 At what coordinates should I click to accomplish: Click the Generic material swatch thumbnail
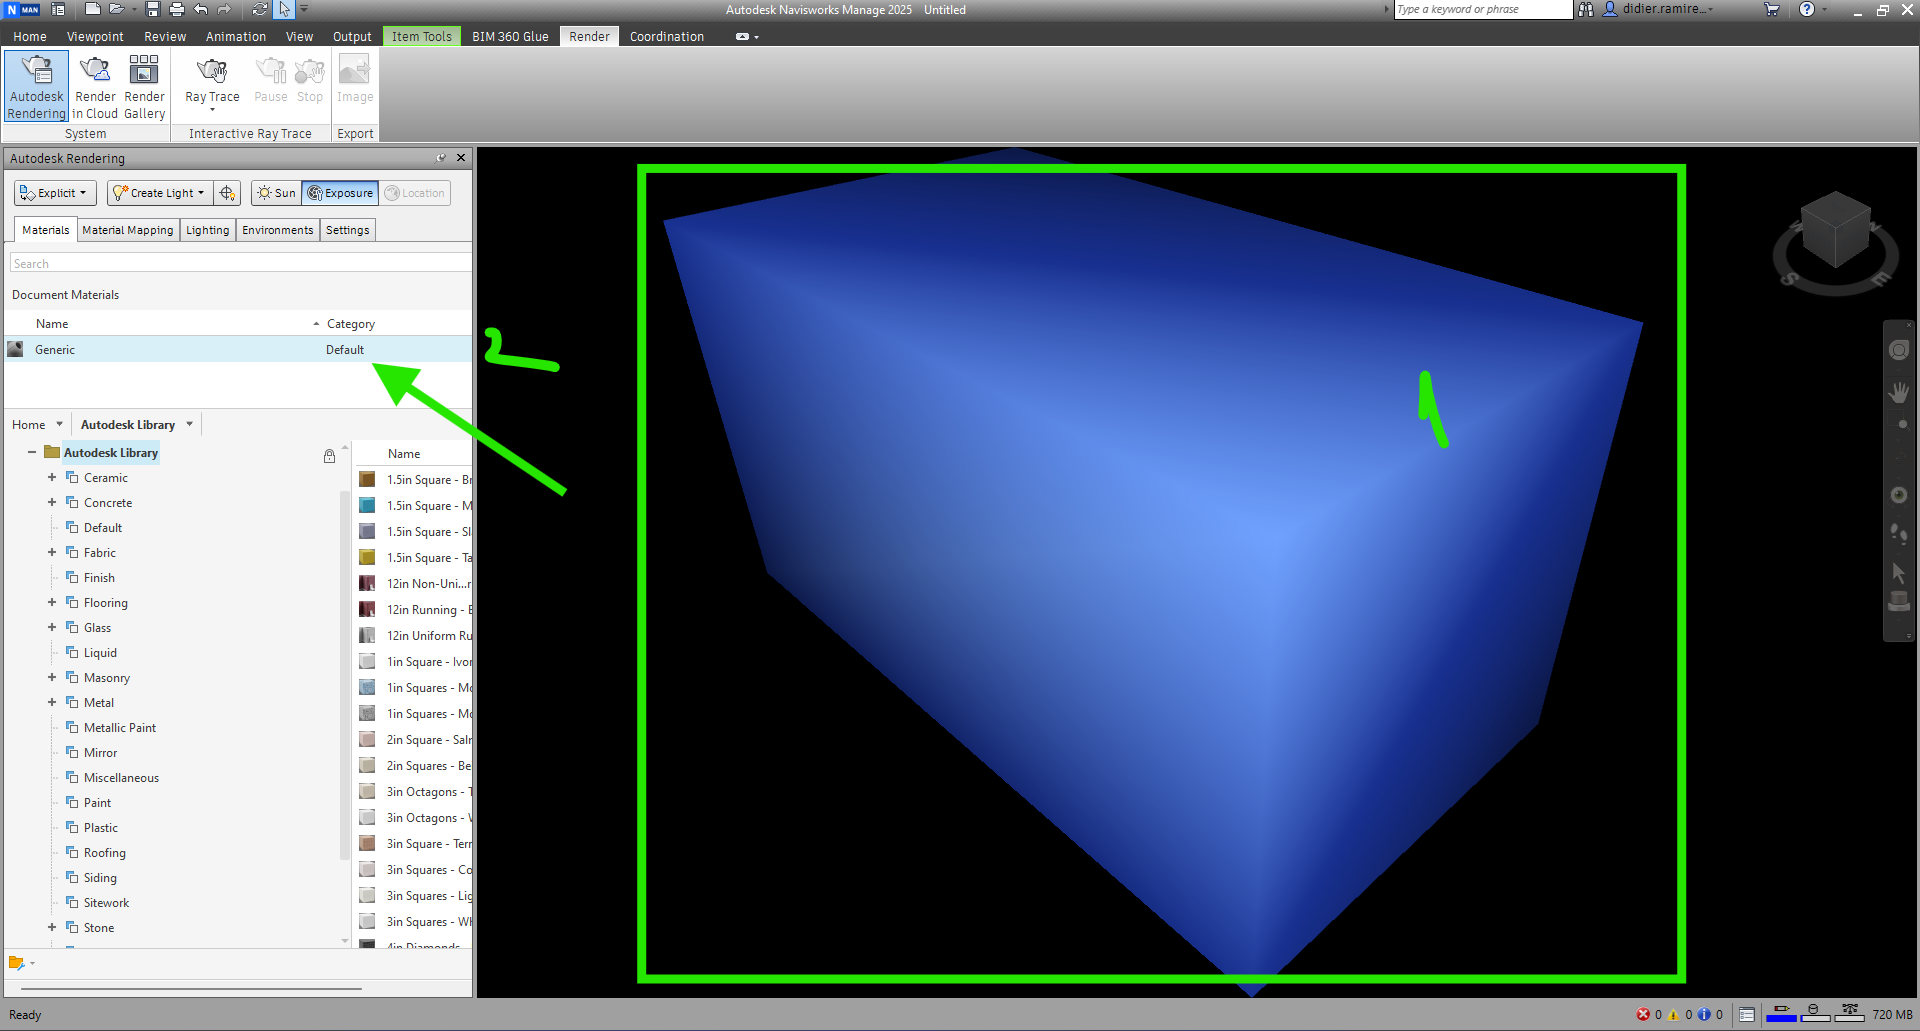click(15, 349)
